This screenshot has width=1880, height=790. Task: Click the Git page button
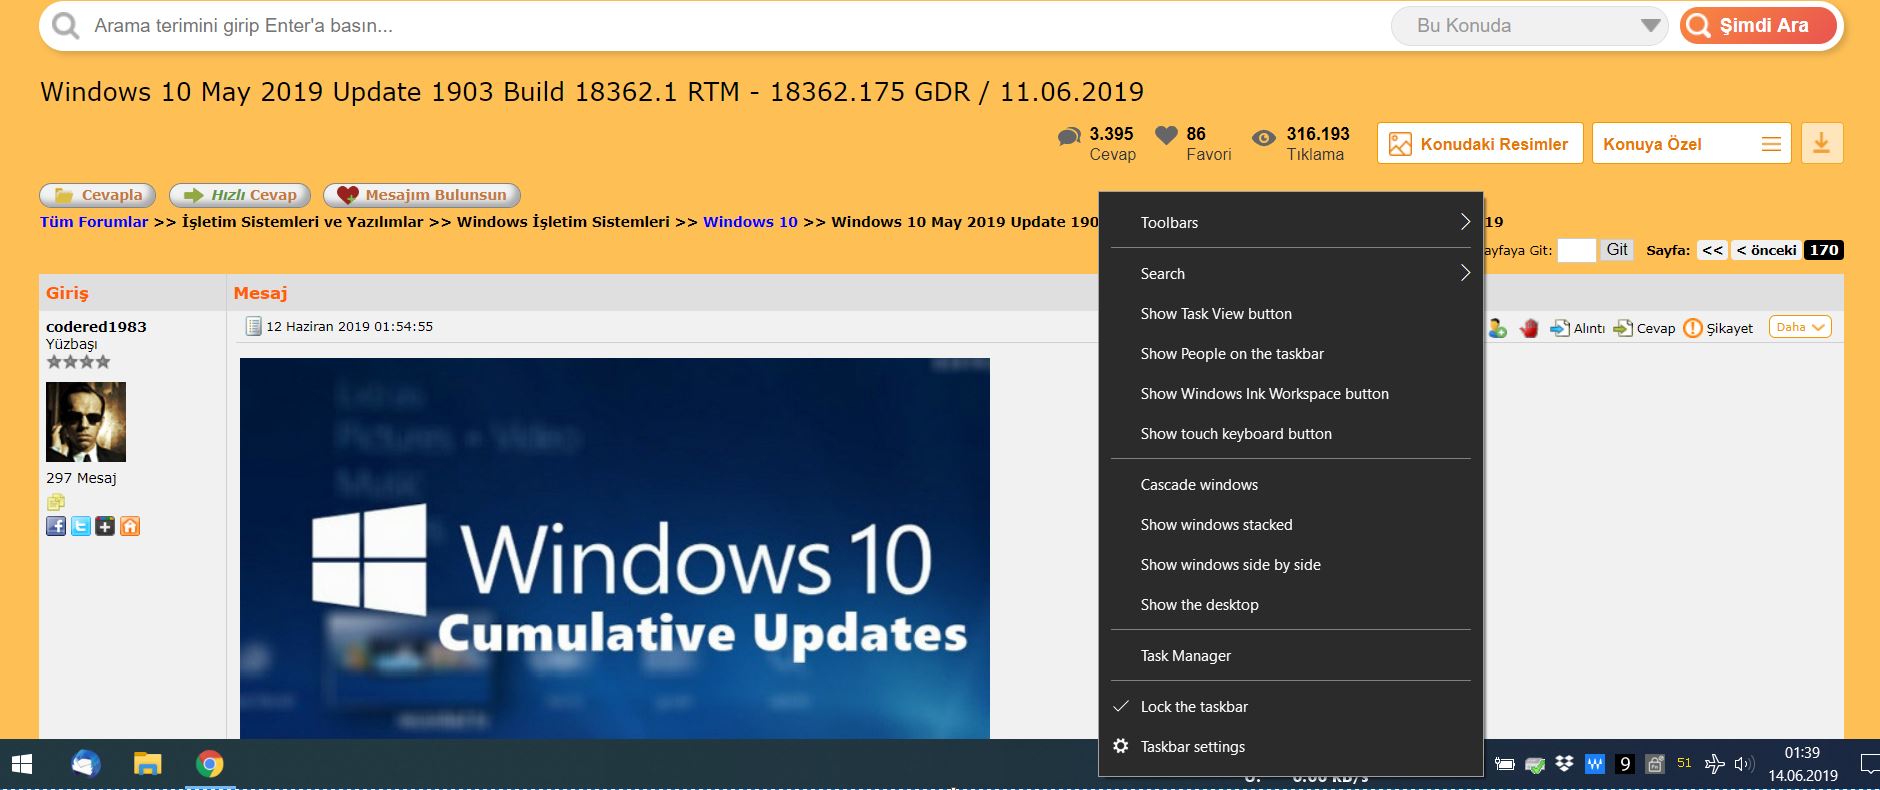pos(1617,250)
